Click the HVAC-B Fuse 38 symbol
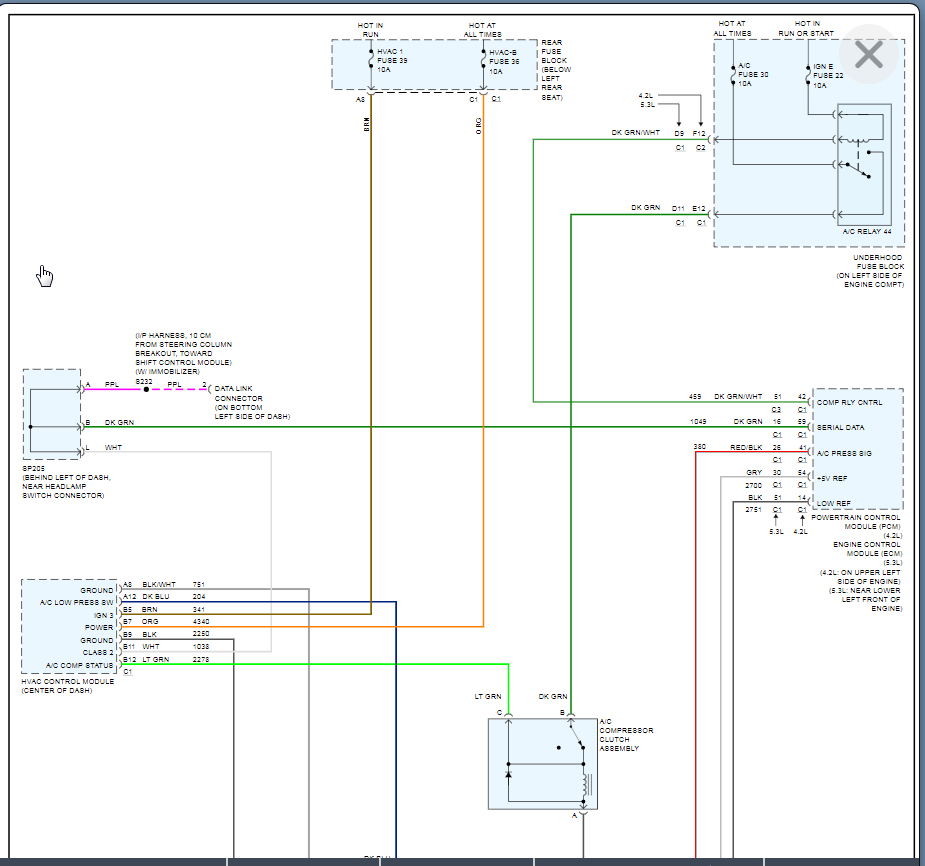Viewport: 925px width, 866px height. [483, 60]
